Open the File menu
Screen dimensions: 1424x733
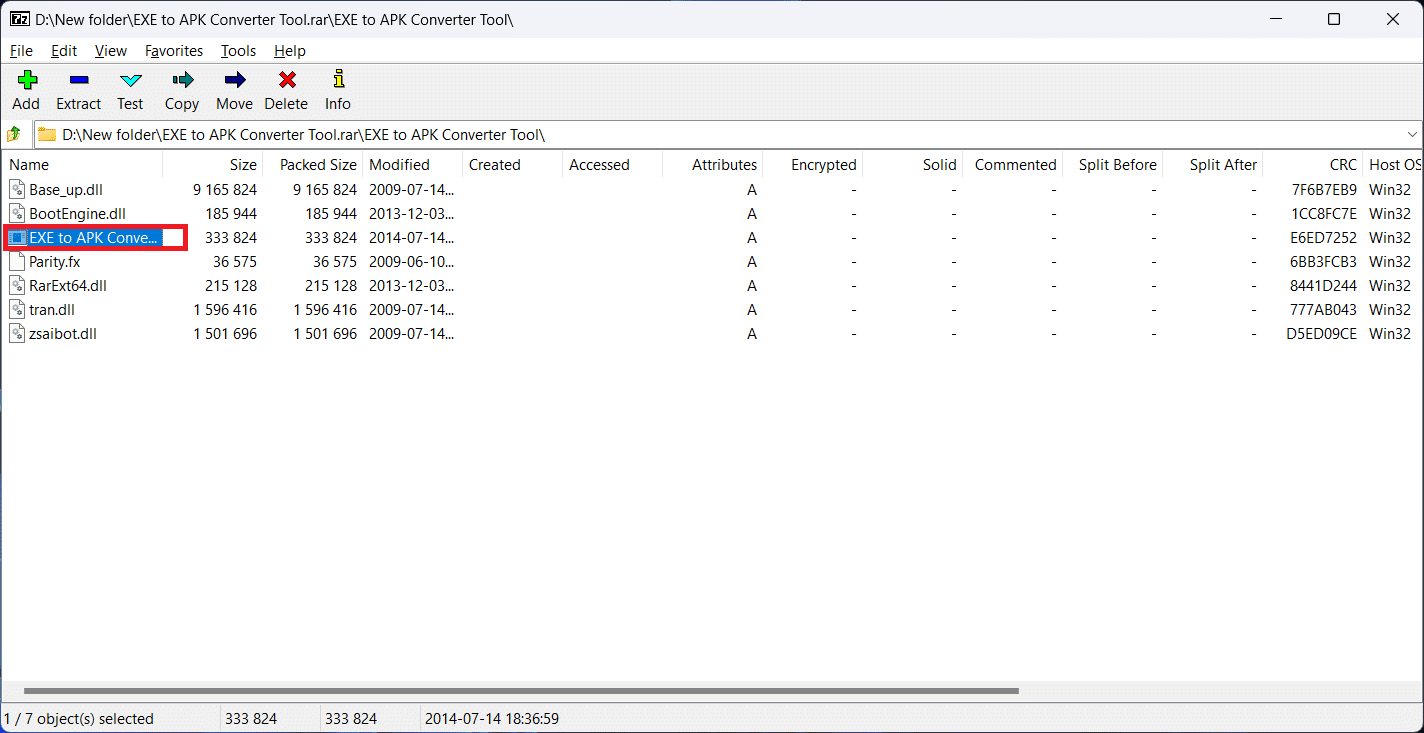(20, 51)
